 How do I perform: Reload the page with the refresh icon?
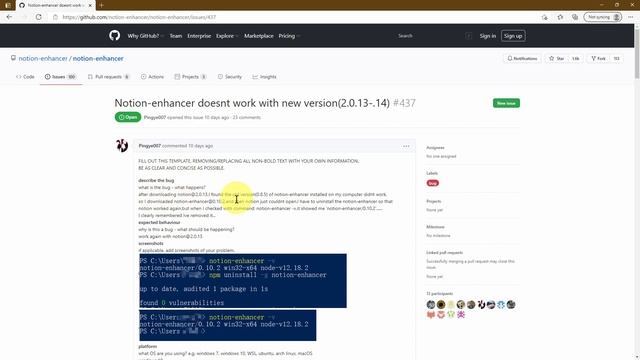pyautogui.click(x=39, y=17)
